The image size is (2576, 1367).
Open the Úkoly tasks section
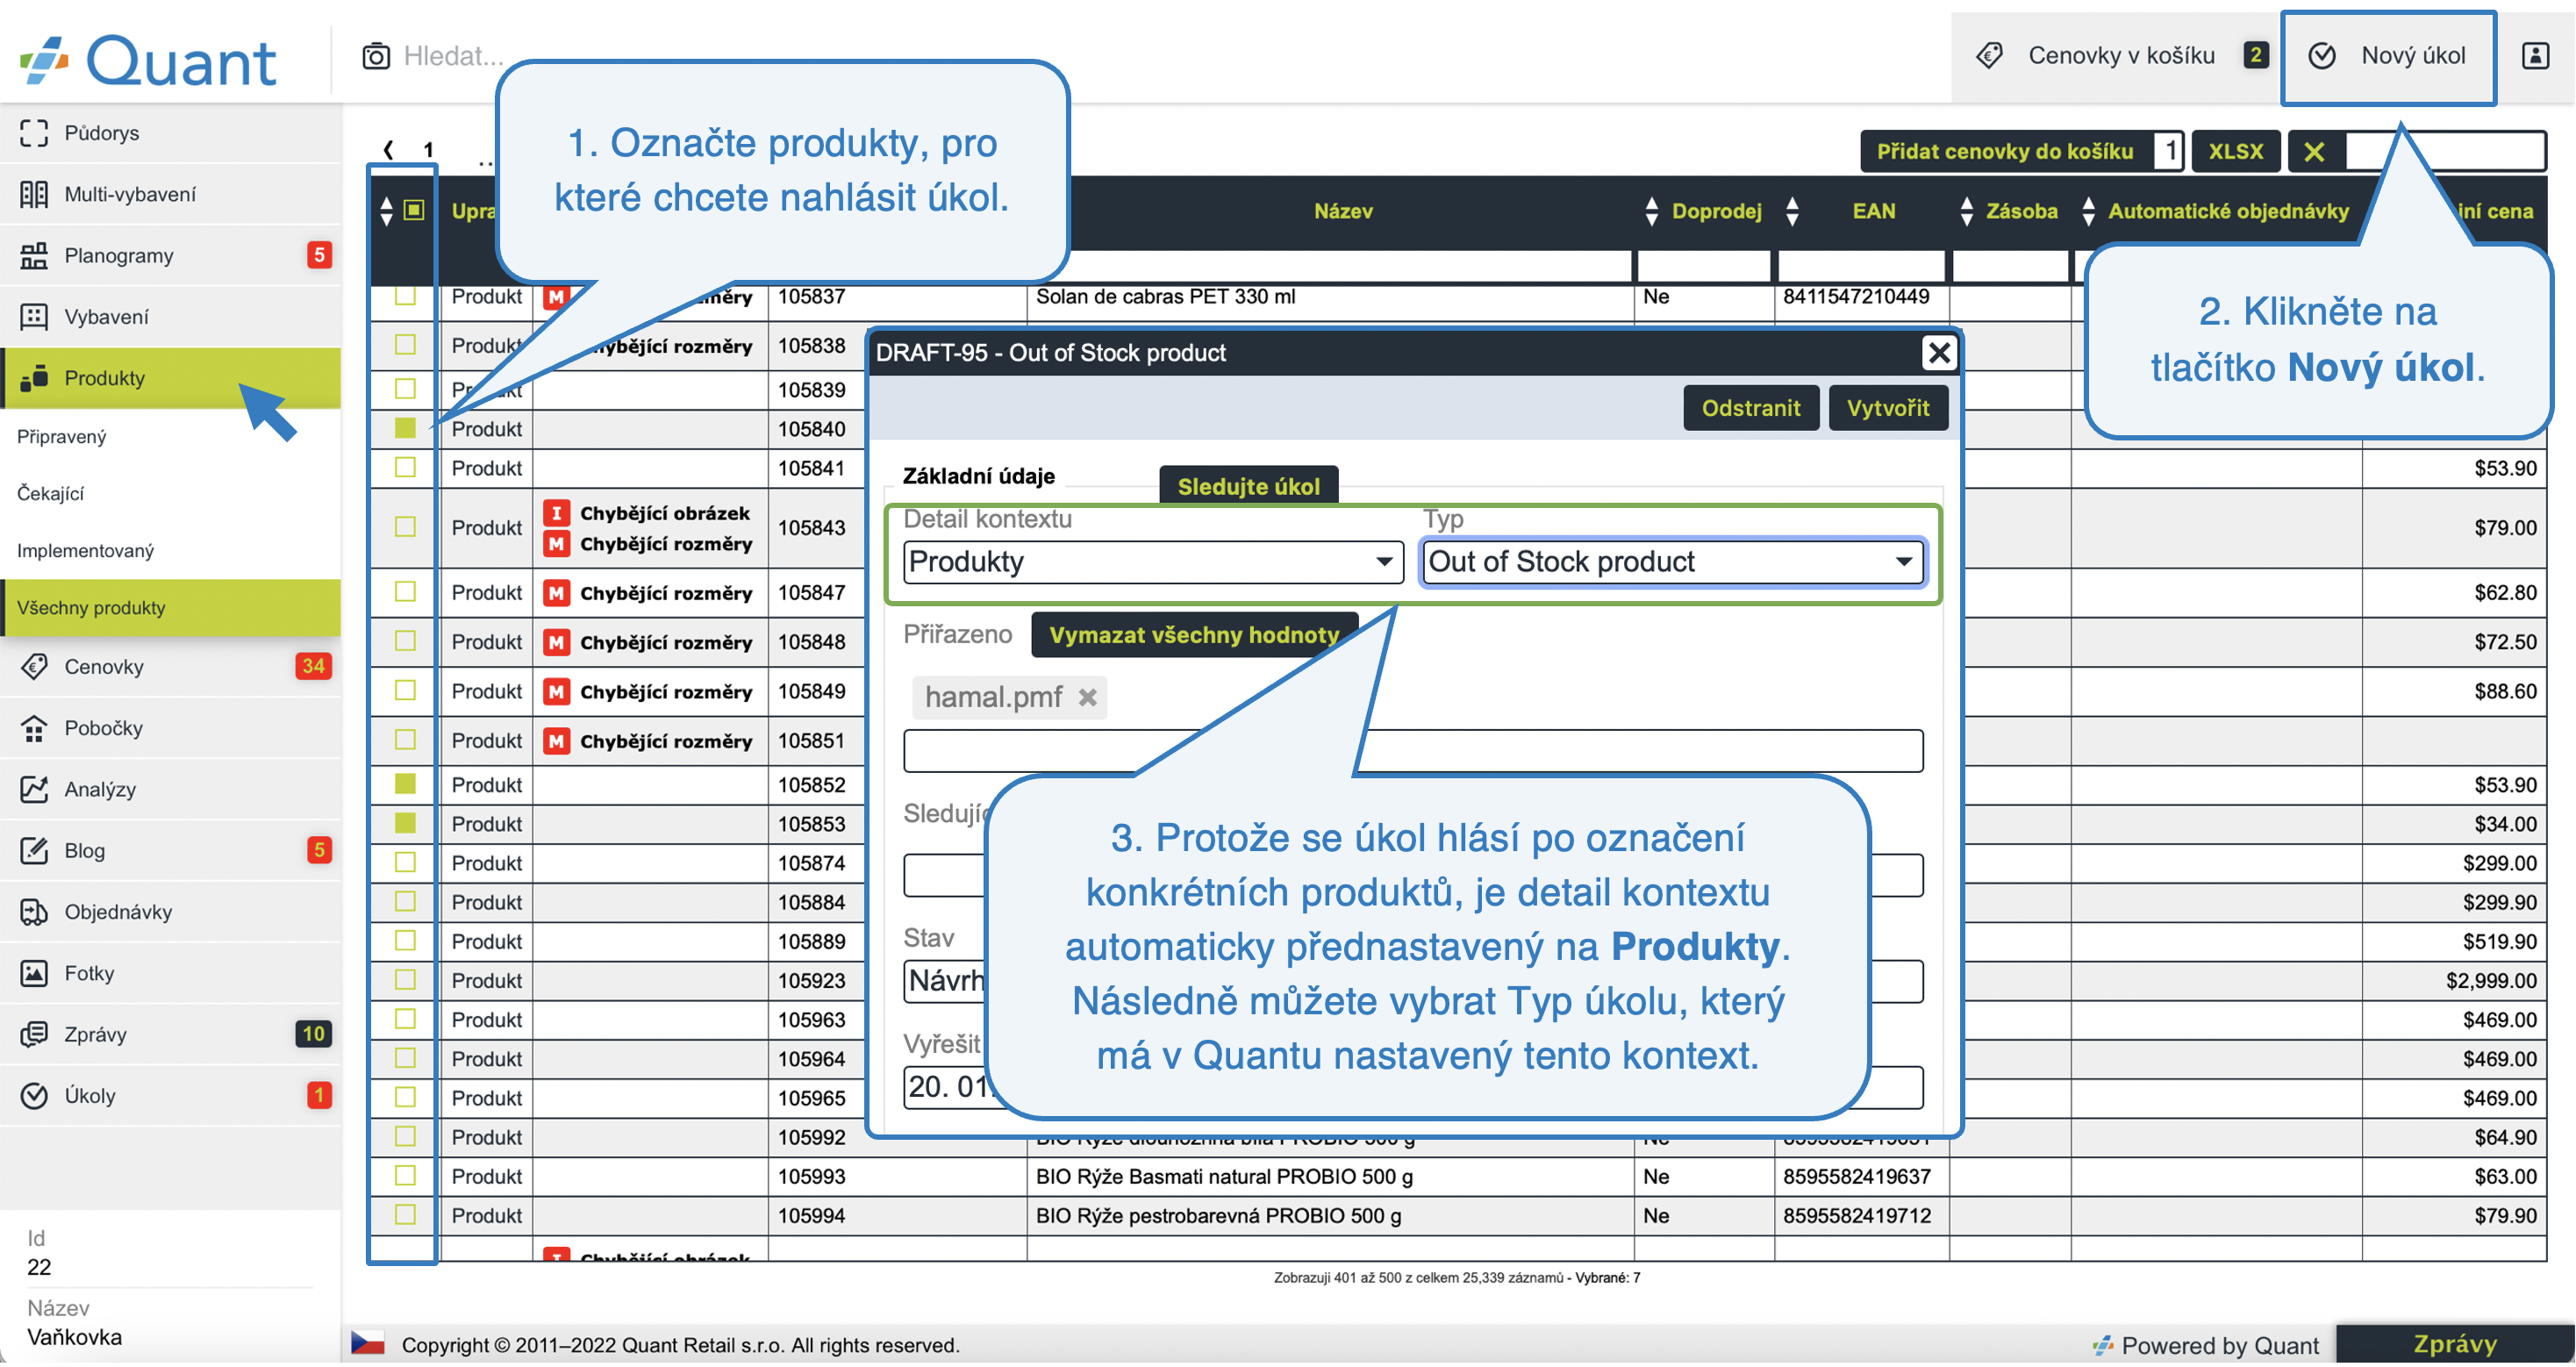pos(170,1096)
